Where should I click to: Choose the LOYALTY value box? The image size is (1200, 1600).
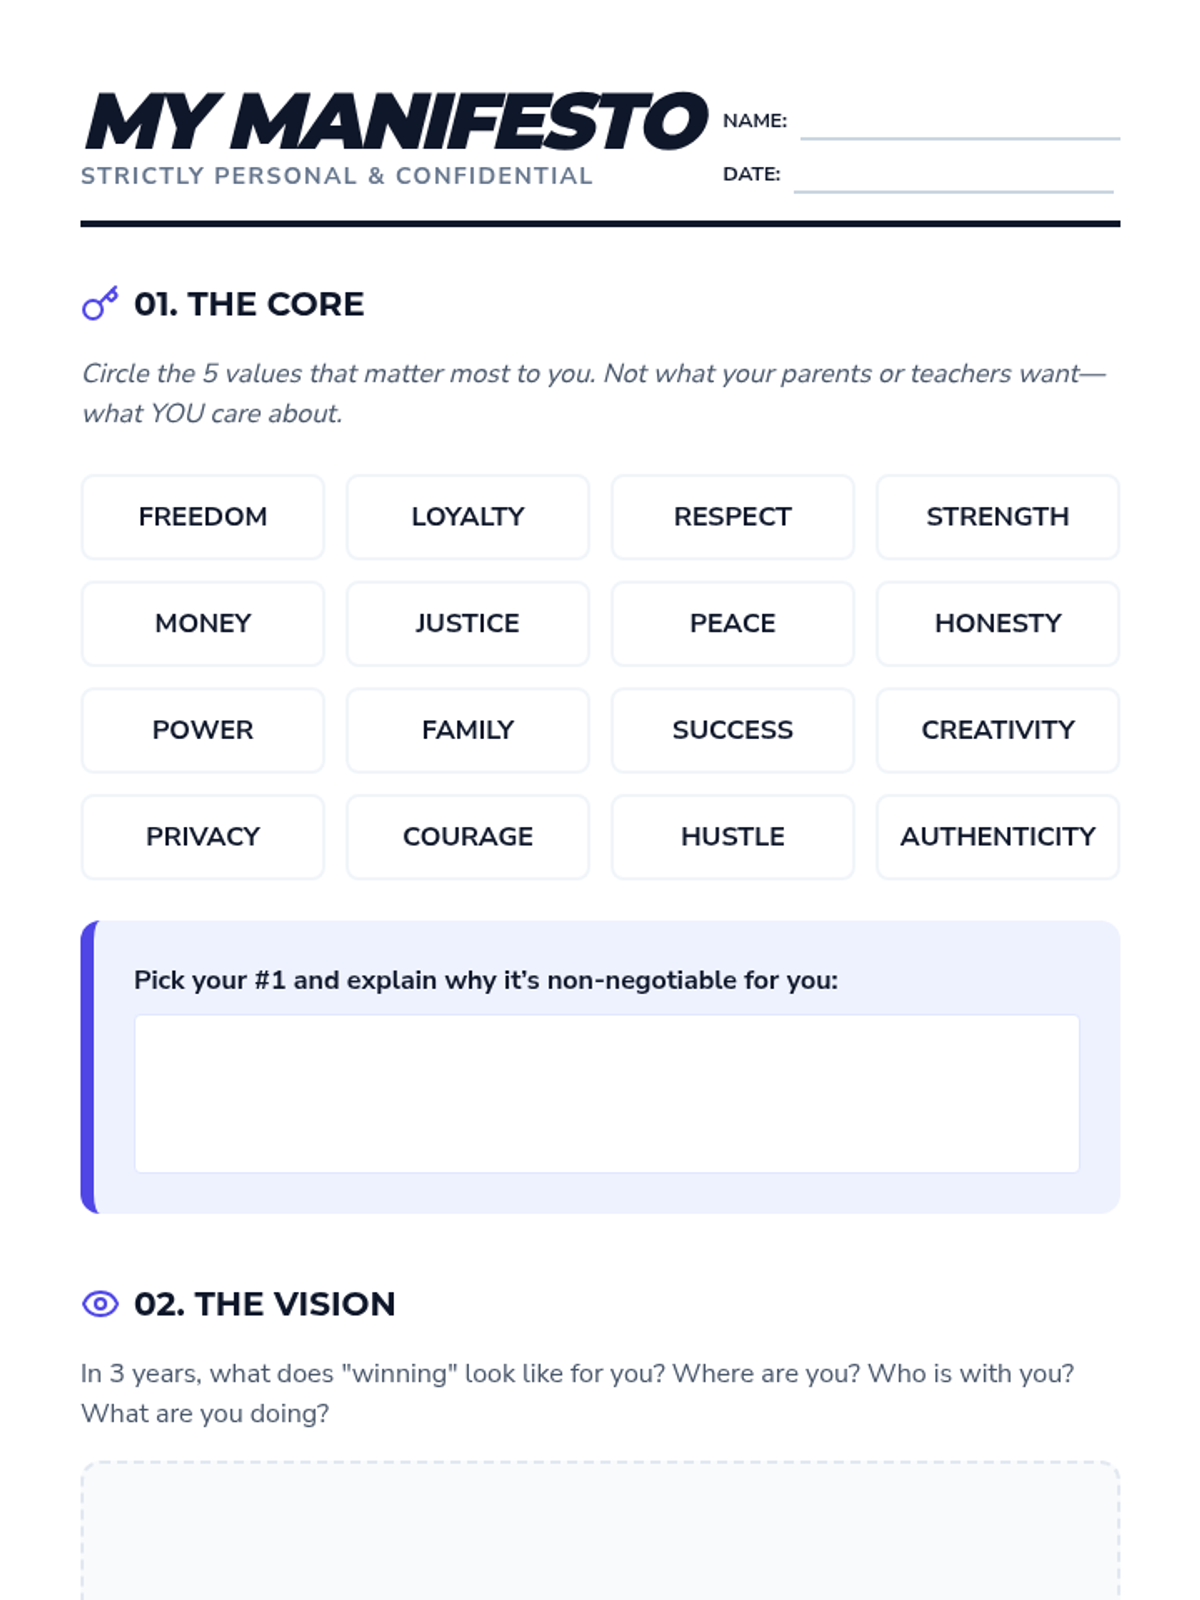[468, 517]
